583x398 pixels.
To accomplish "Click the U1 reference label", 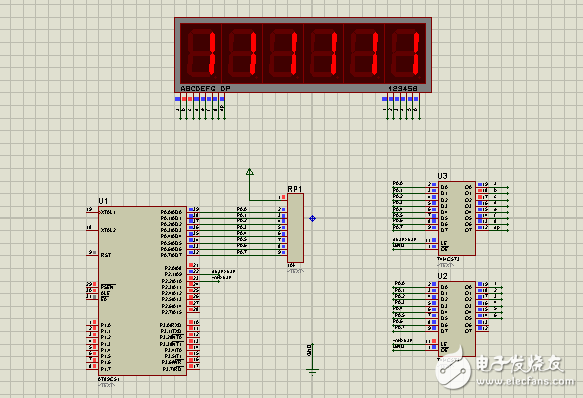I will (103, 201).
